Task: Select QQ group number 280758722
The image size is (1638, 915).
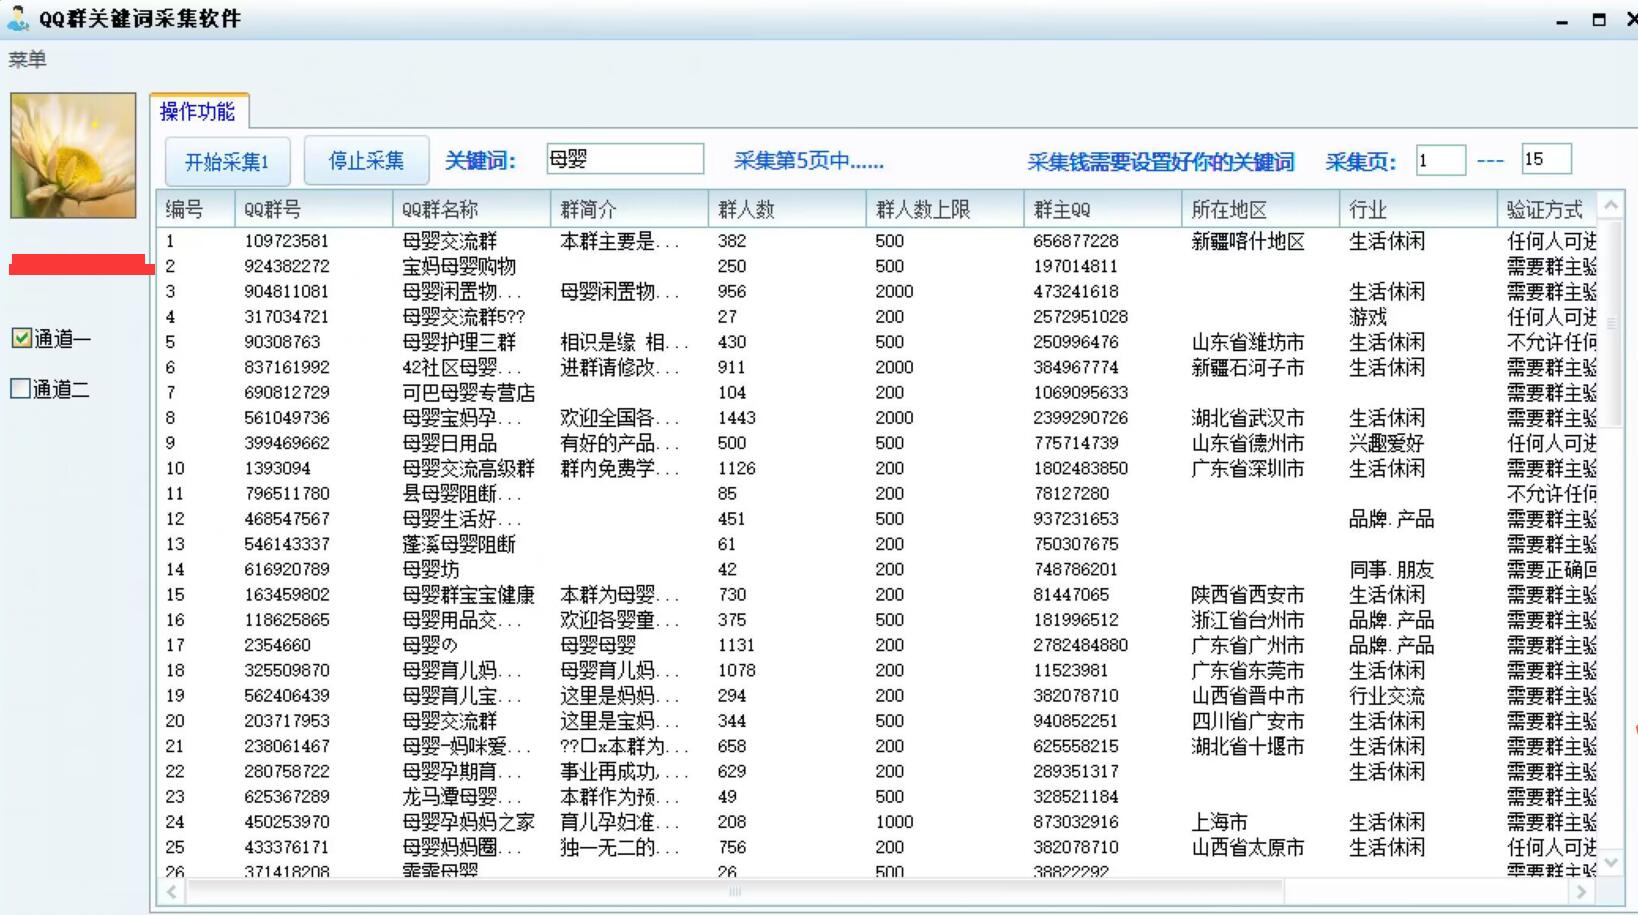Action: pyautogui.click(x=286, y=771)
